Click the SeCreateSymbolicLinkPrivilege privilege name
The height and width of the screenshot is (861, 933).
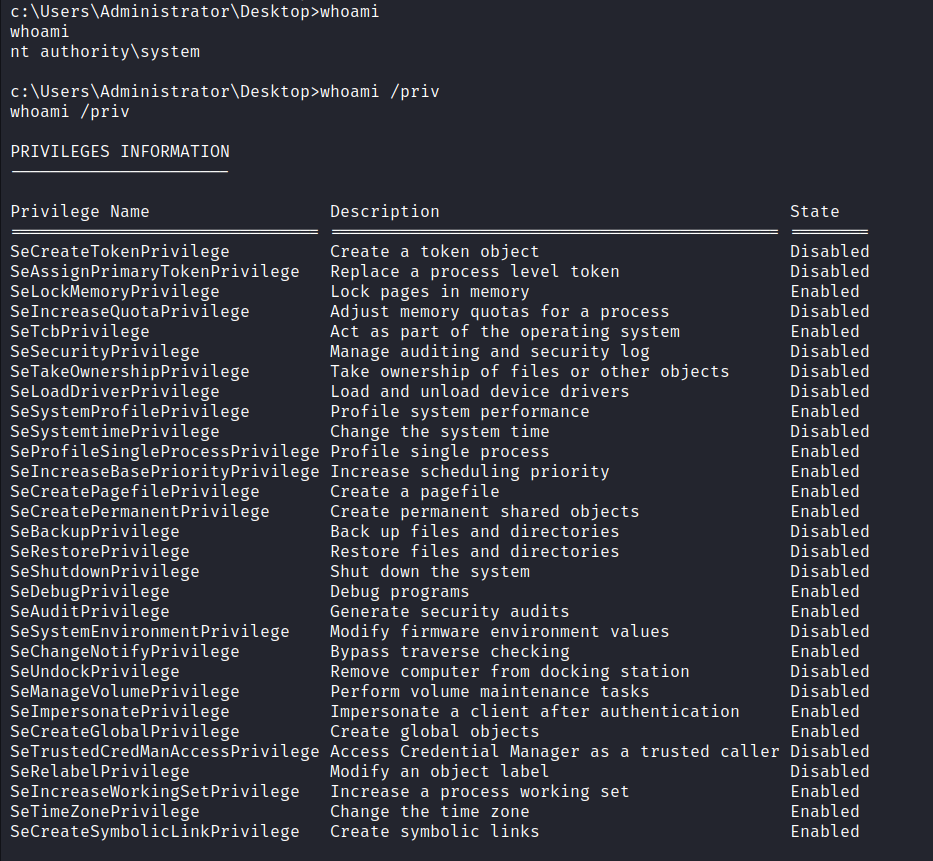tap(155, 831)
